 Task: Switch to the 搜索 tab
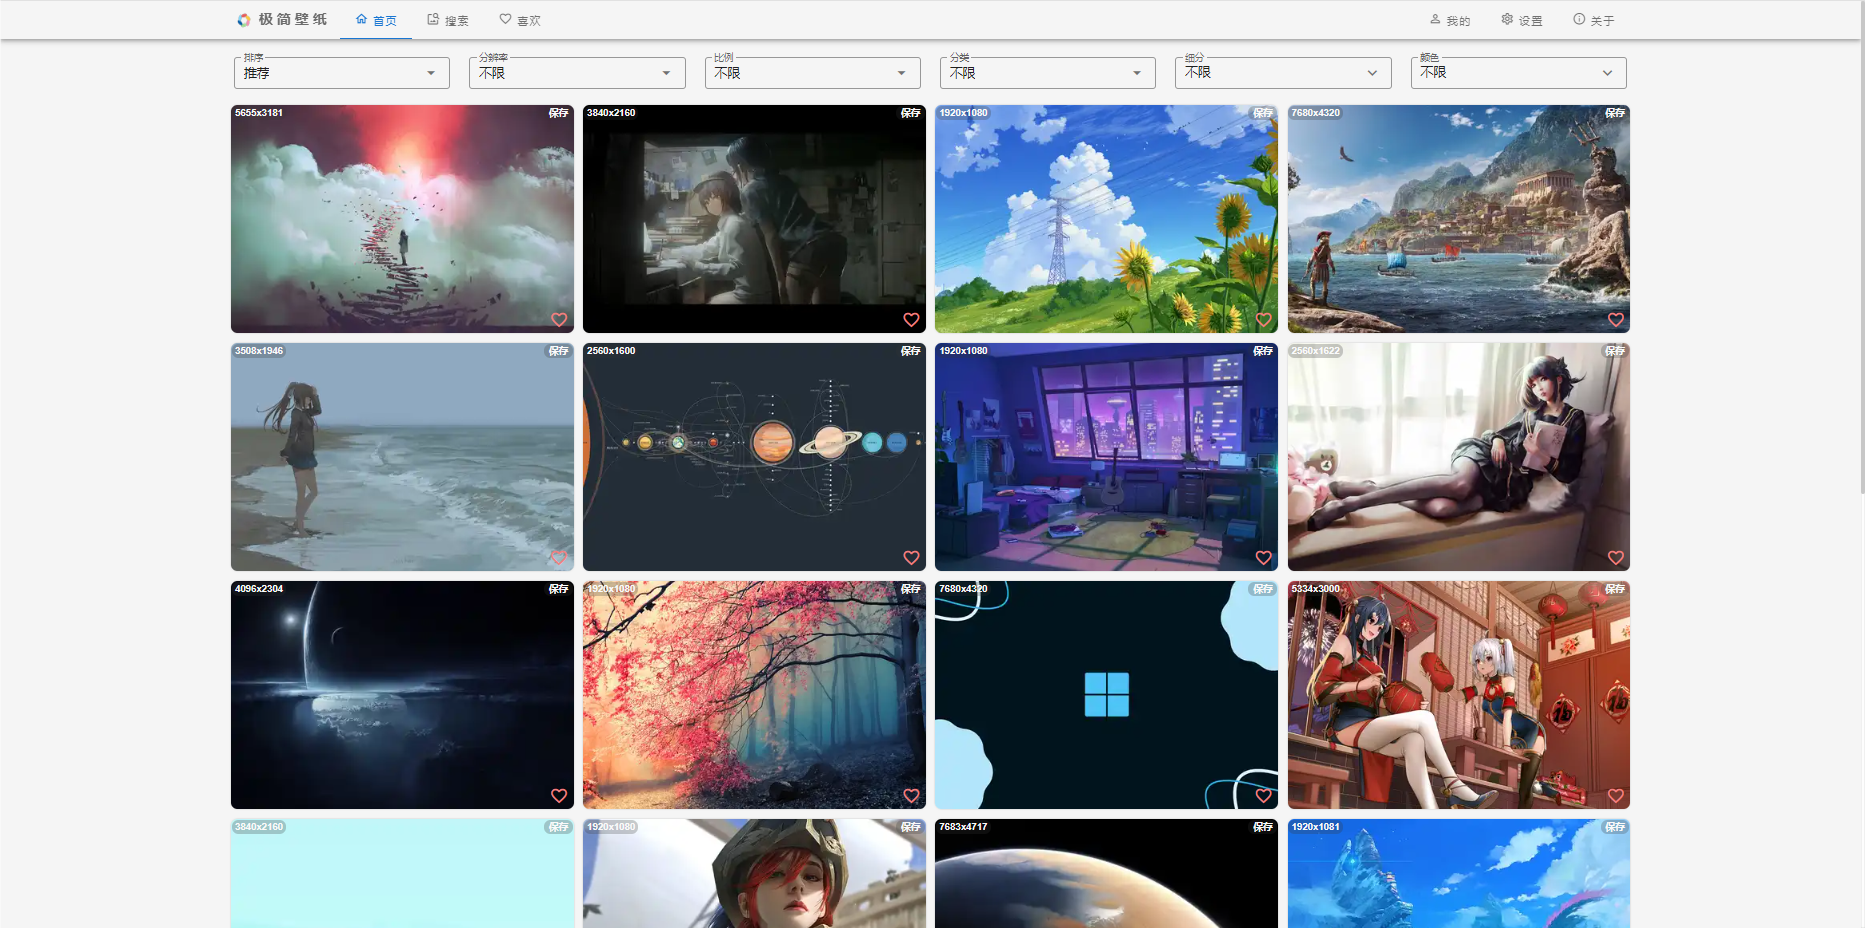(447, 20)
